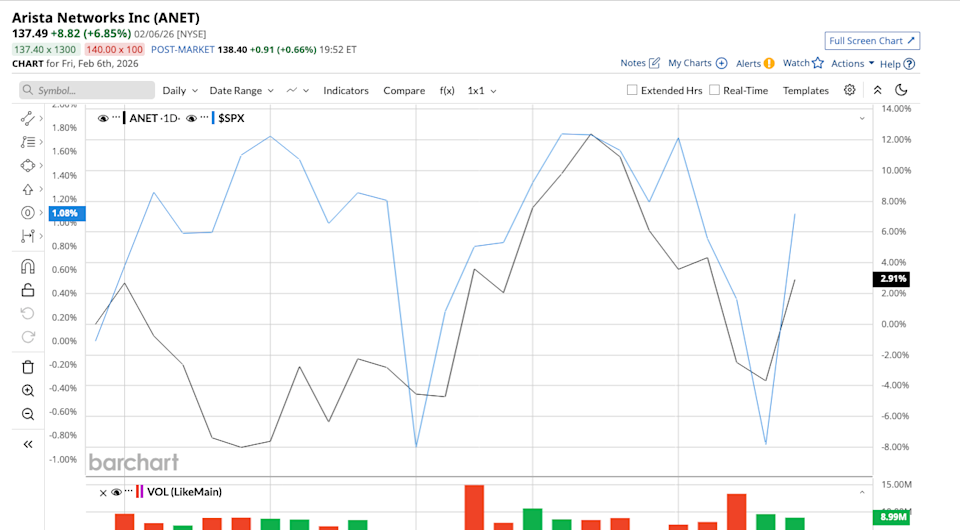Click the undo arrow icon

[x=28, y=313]
